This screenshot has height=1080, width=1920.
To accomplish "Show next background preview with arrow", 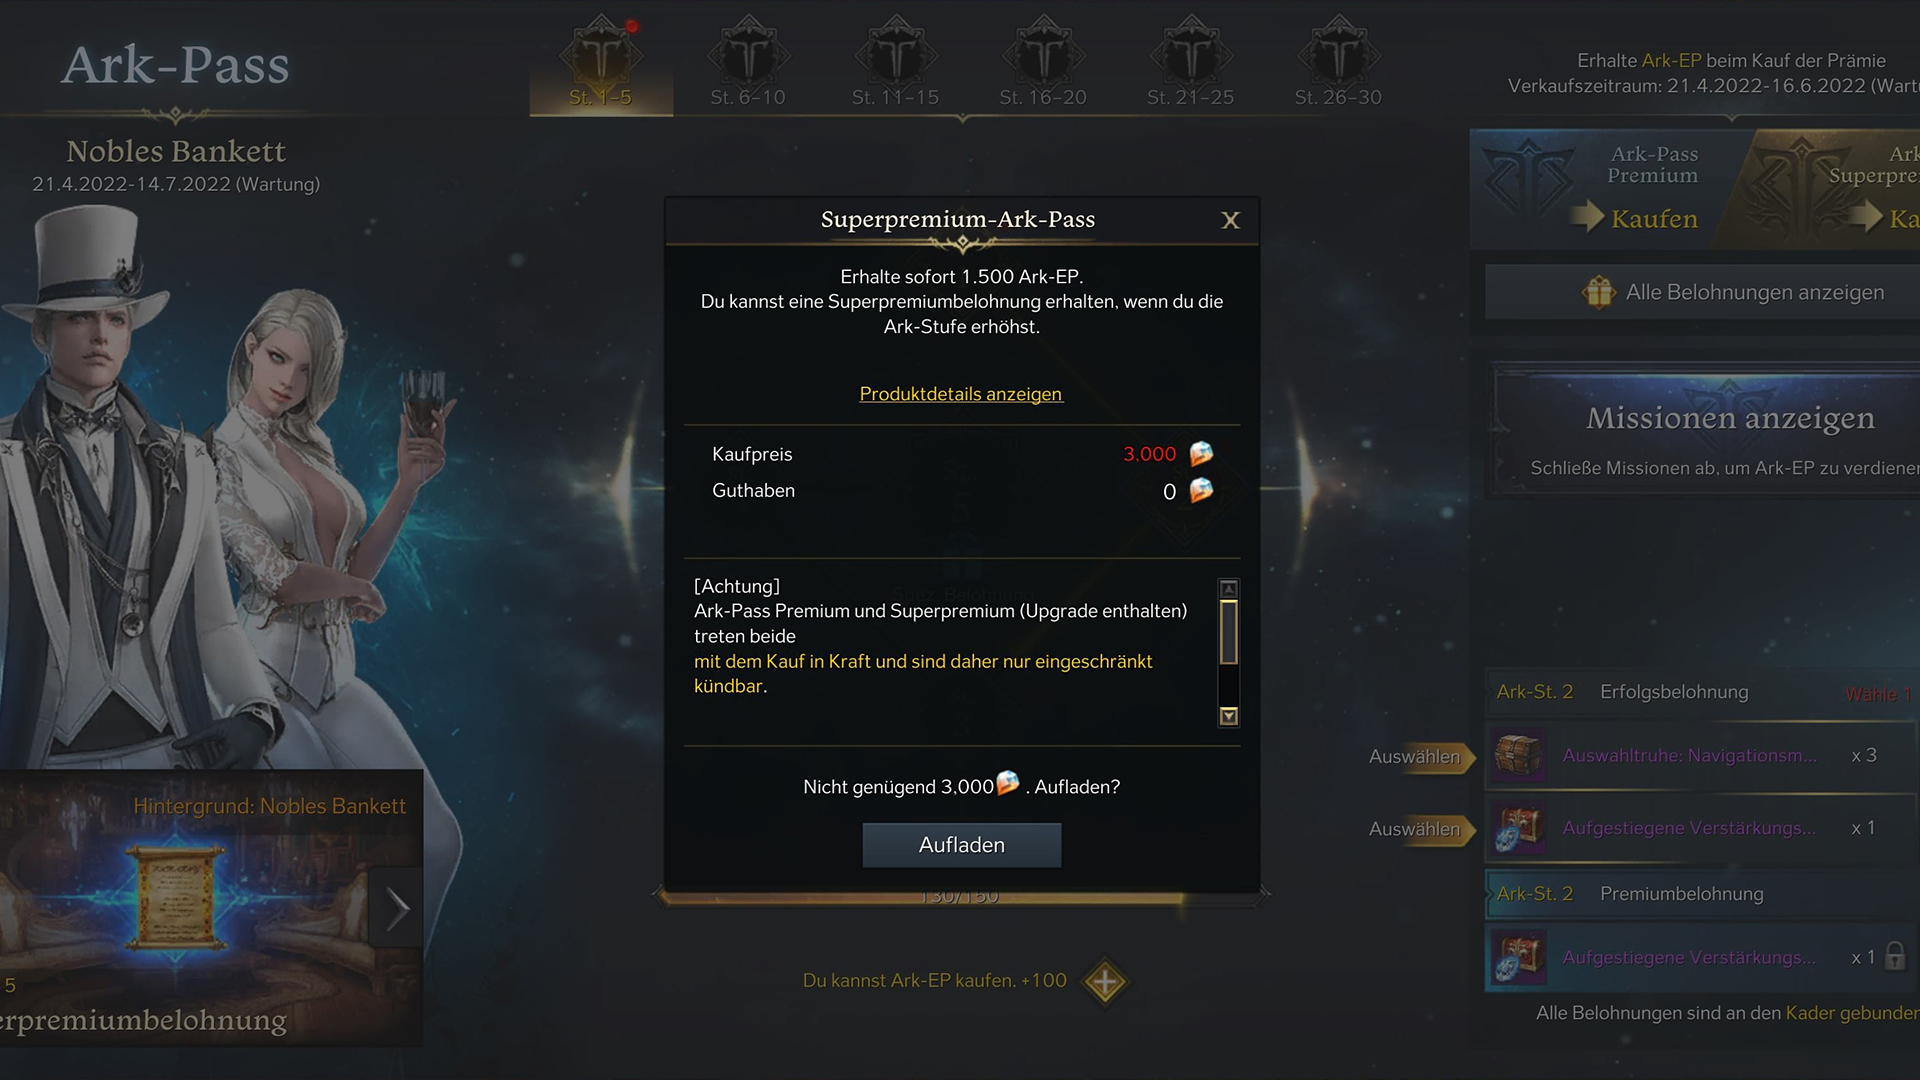I will (x=397, y=908).
